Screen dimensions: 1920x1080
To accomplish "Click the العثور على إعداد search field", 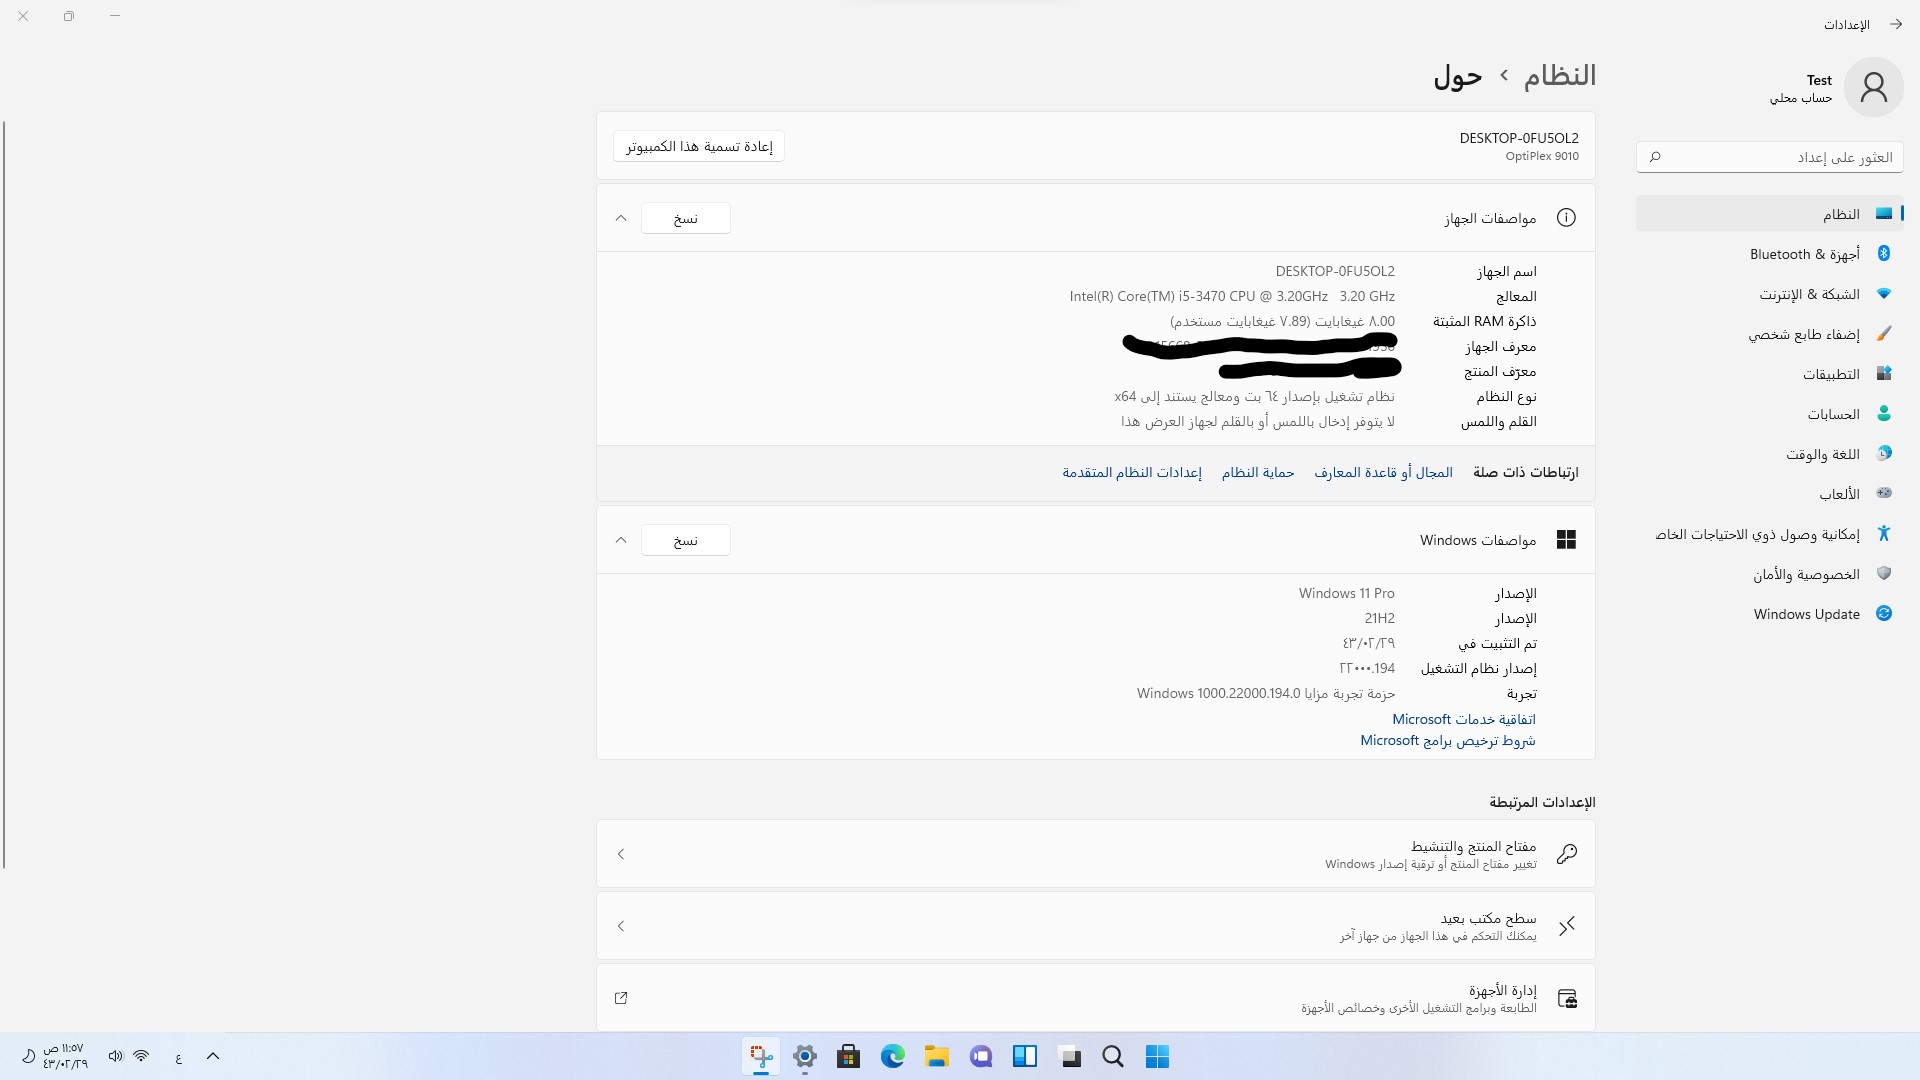I will [x=1770, y=157].
